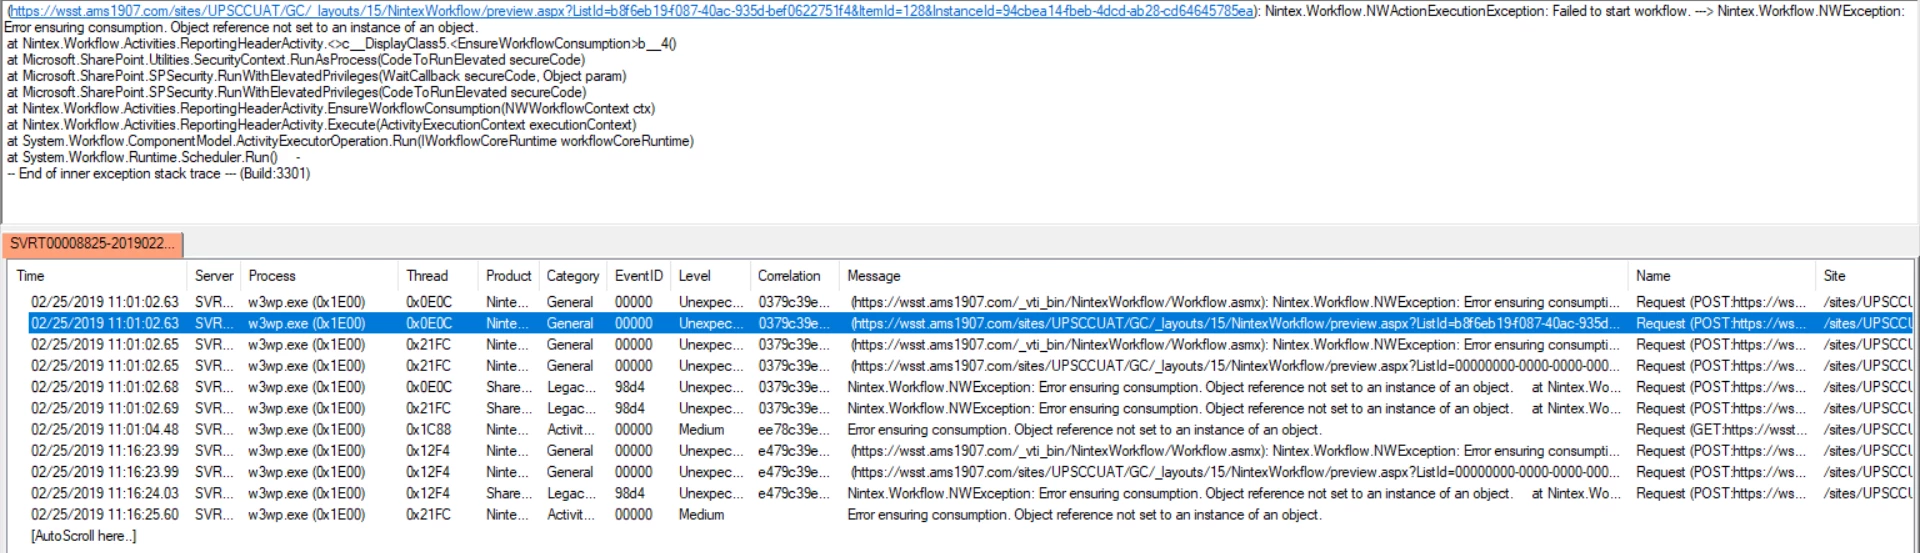Sort by the Time column header

pyautogui.click(x=96, y=276)
